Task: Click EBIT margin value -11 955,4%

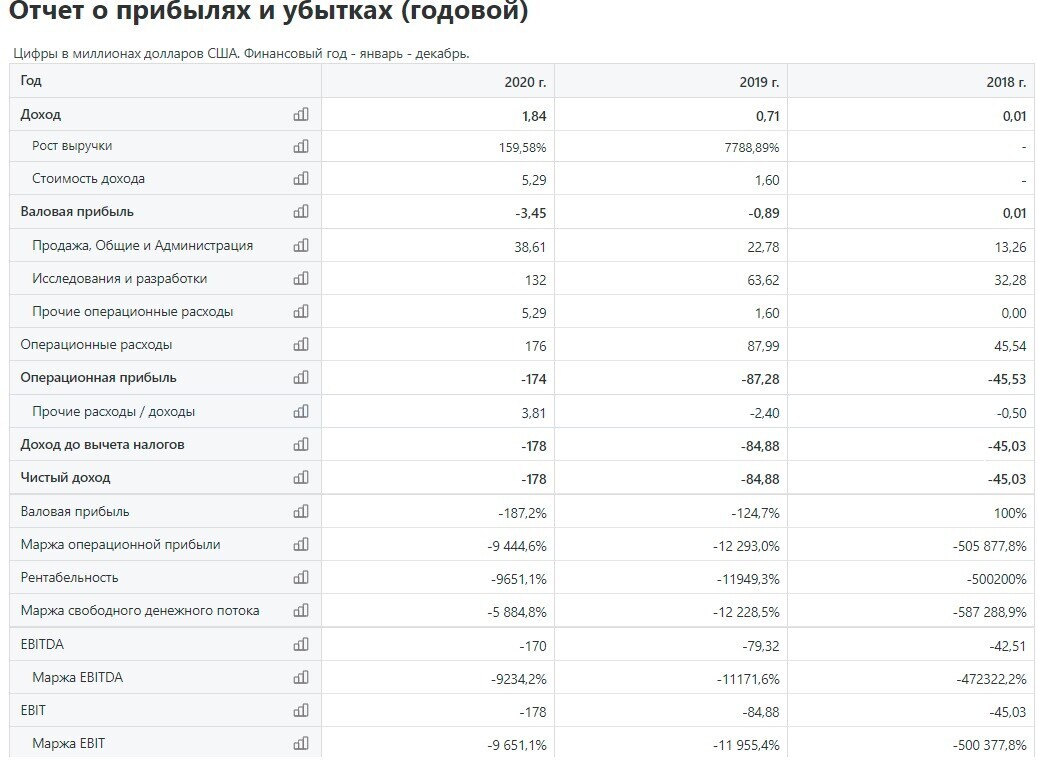Action: click(746, 745)
